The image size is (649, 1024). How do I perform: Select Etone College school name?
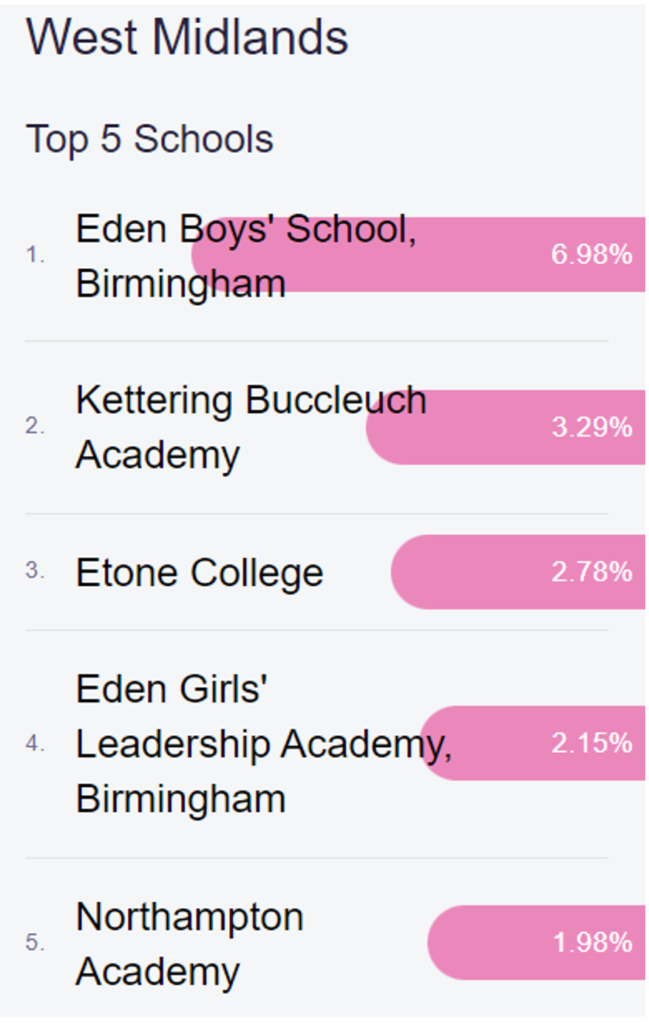pos(199,573)
